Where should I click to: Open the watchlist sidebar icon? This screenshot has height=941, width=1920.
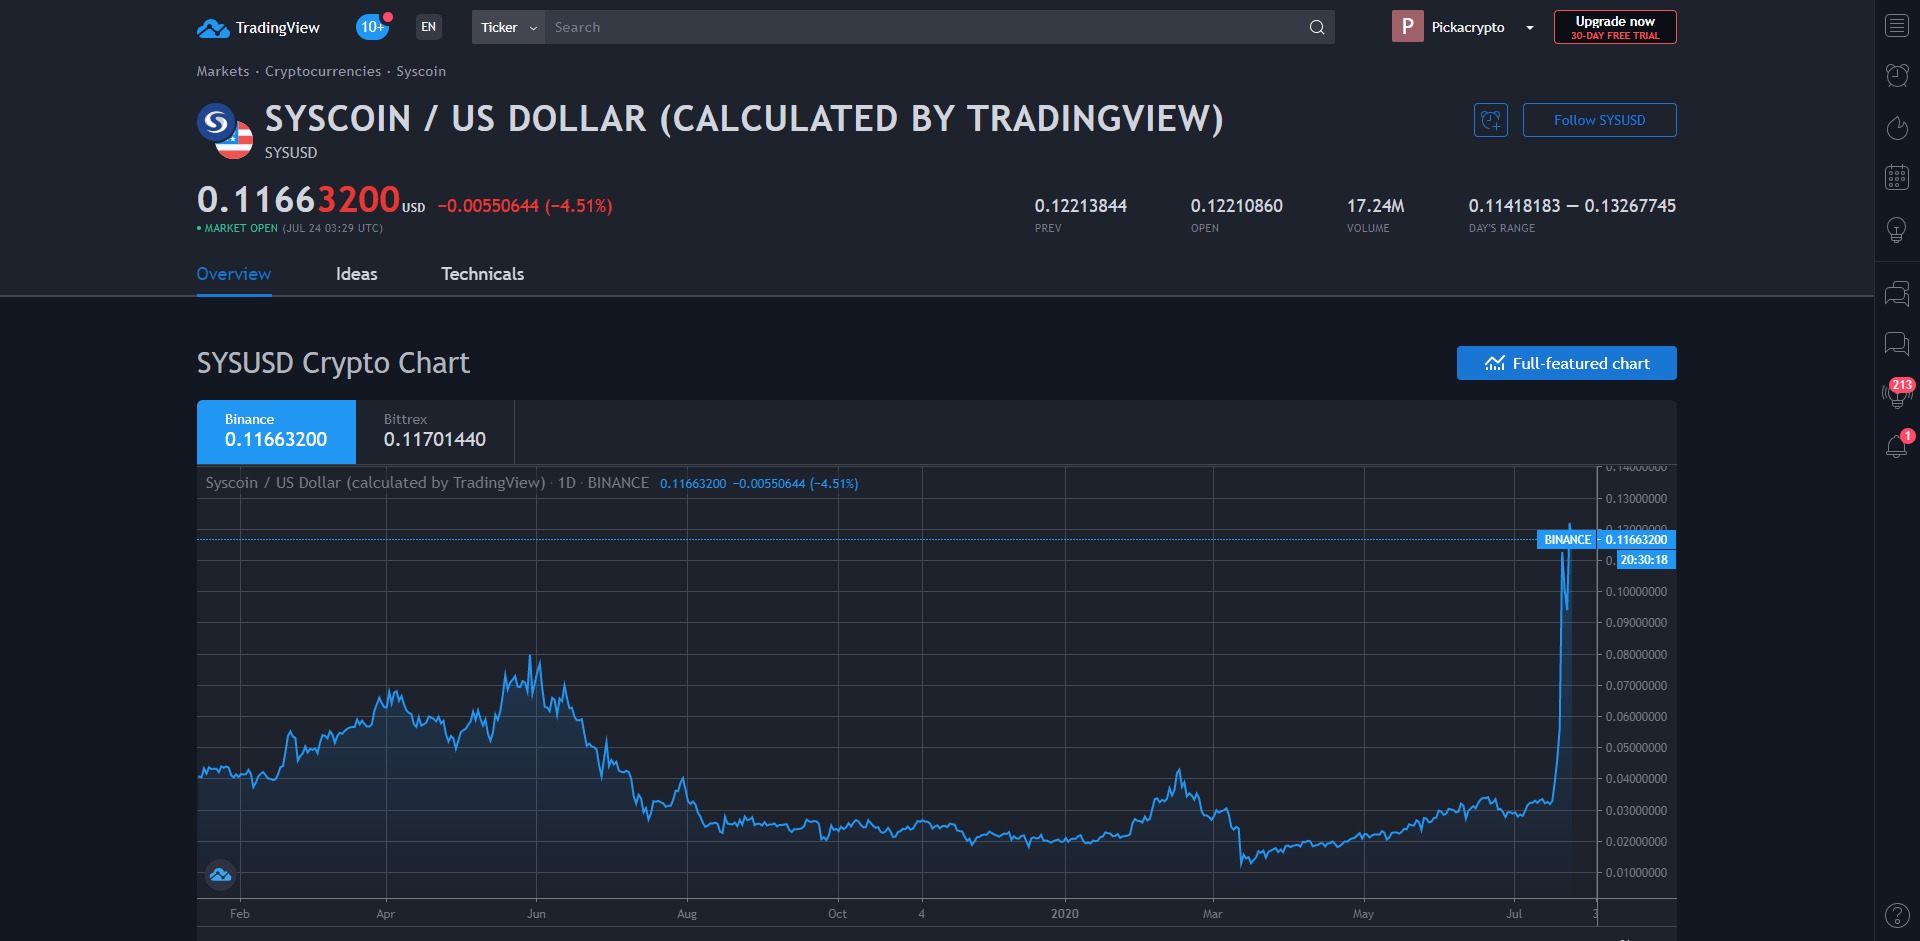[1897, 26]
